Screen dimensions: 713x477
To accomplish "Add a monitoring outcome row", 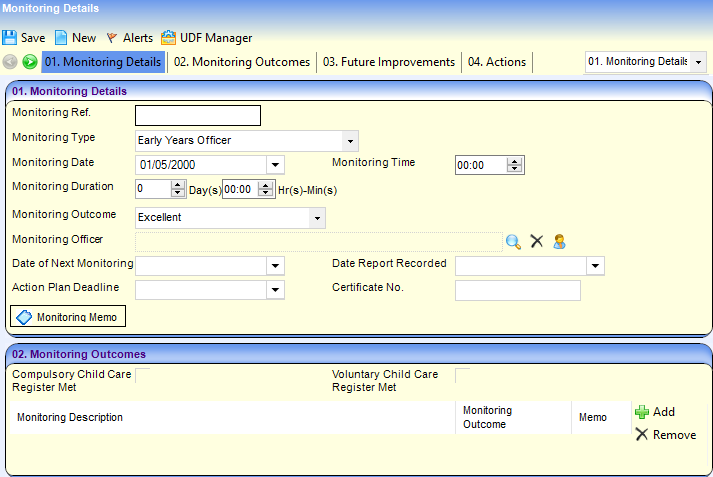I will 655,412.
